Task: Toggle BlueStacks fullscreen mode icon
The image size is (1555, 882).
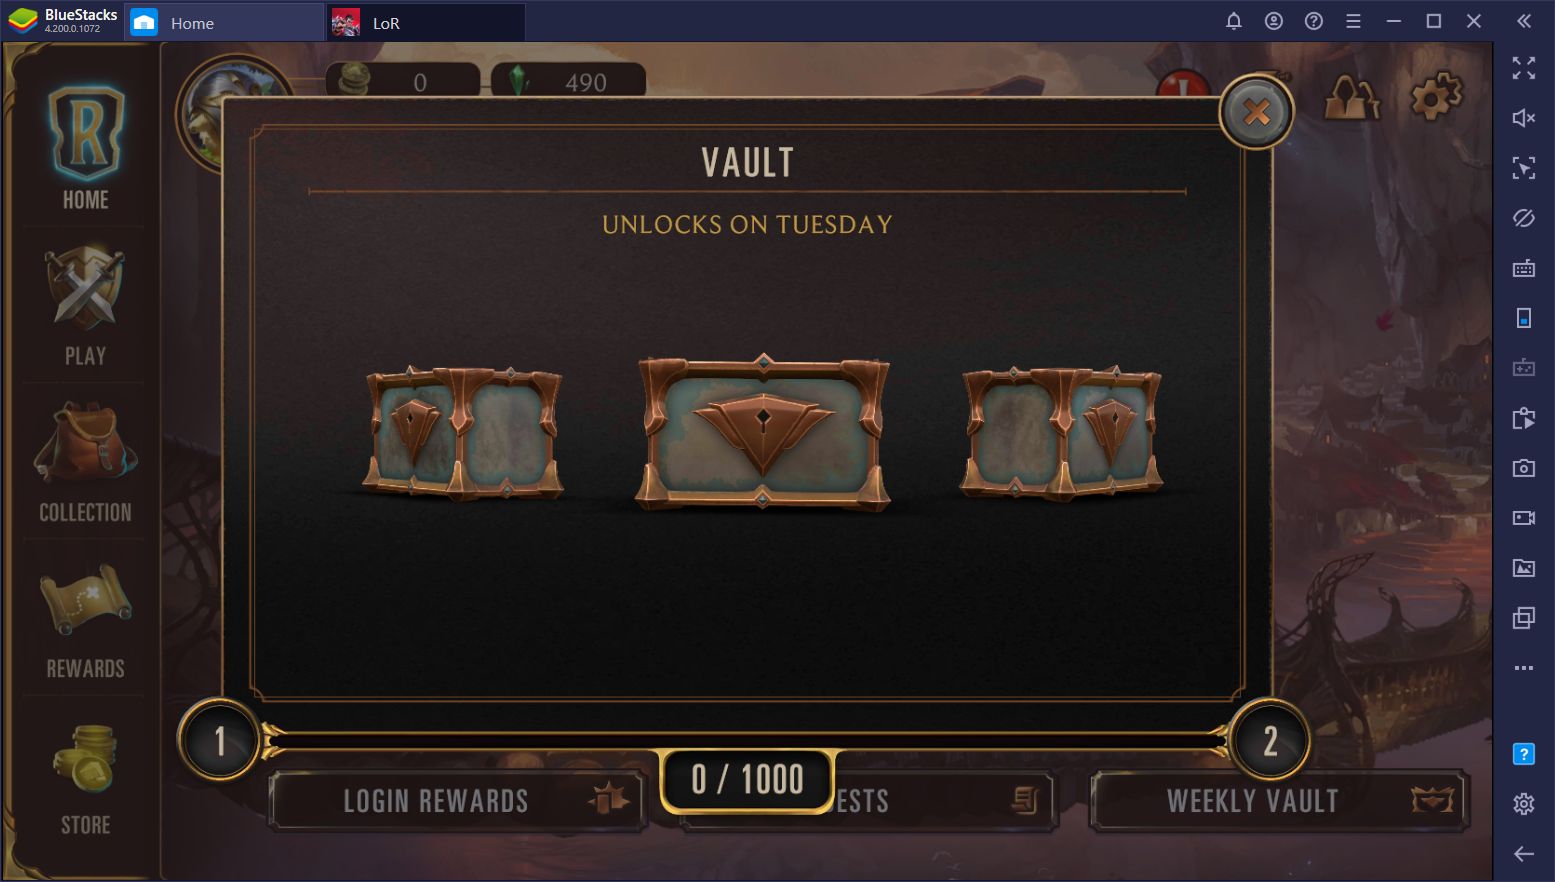Action: (1523, 68)
